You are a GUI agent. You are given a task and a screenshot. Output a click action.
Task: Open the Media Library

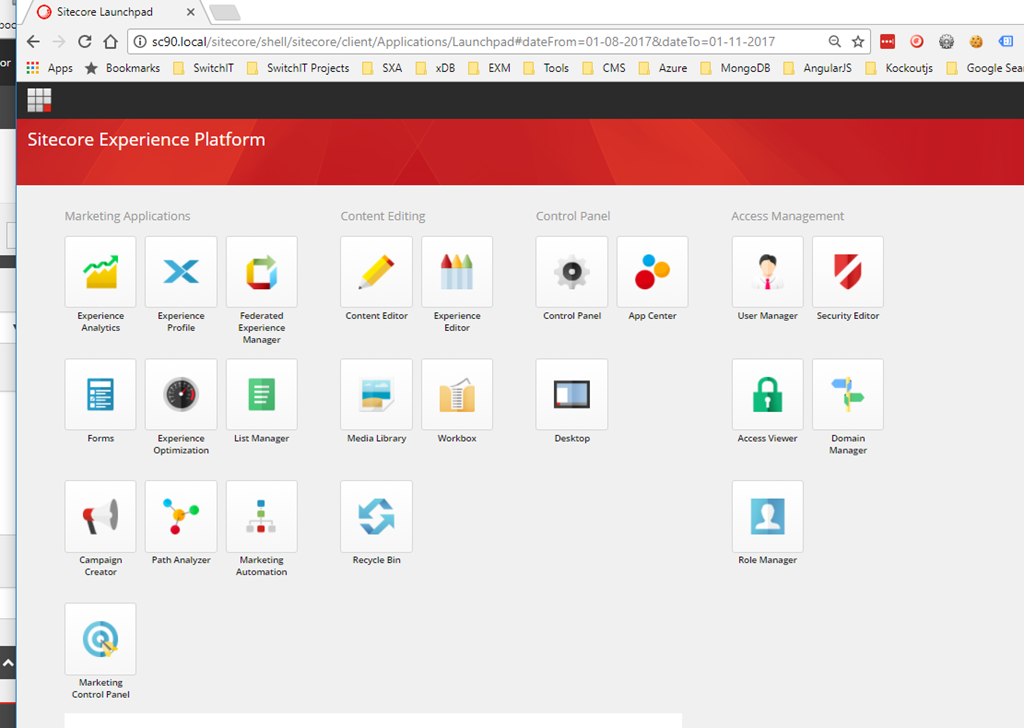coord(376,394)
